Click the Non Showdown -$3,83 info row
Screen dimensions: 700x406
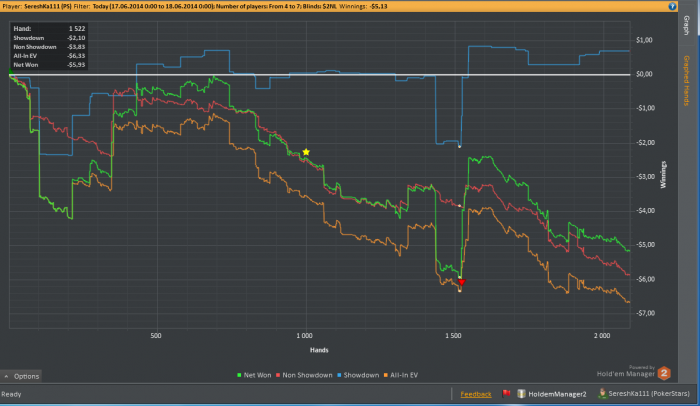pyautogui.click(x=49, y=47)
